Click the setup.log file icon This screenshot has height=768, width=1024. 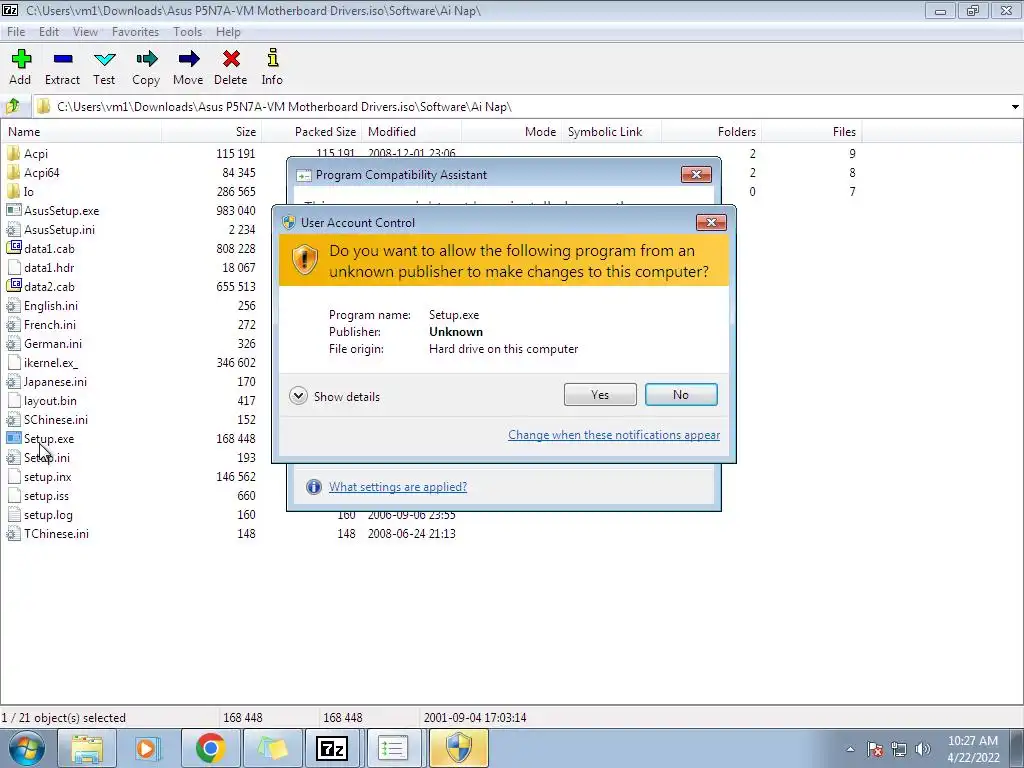[x=13, y=515]
